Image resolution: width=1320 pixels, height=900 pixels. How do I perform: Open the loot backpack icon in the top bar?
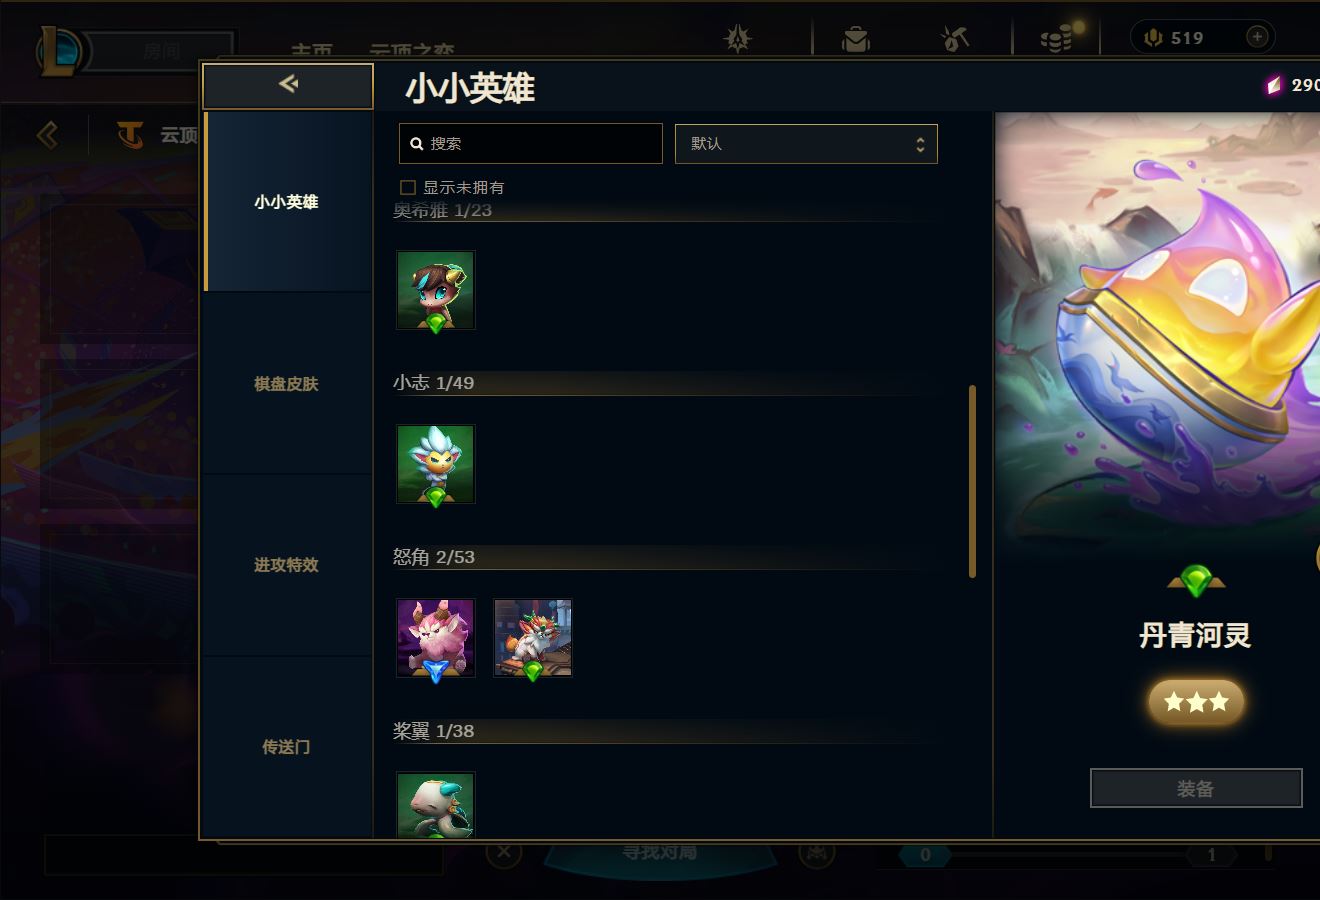[x=855, y=39]
